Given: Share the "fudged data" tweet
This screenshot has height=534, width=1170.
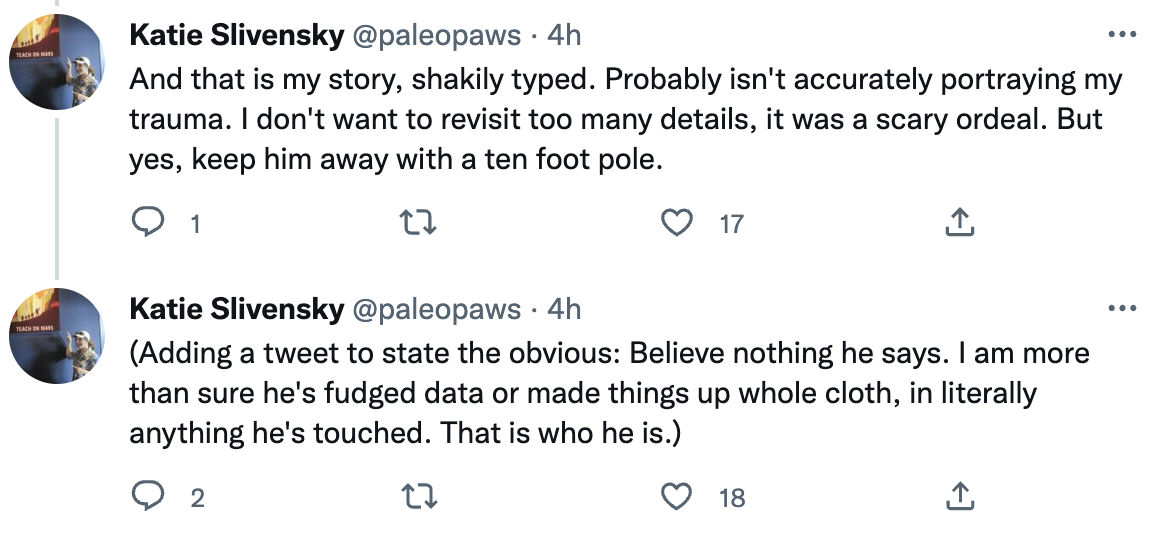Looking at the screenshot, I should [x=959, y=496].
